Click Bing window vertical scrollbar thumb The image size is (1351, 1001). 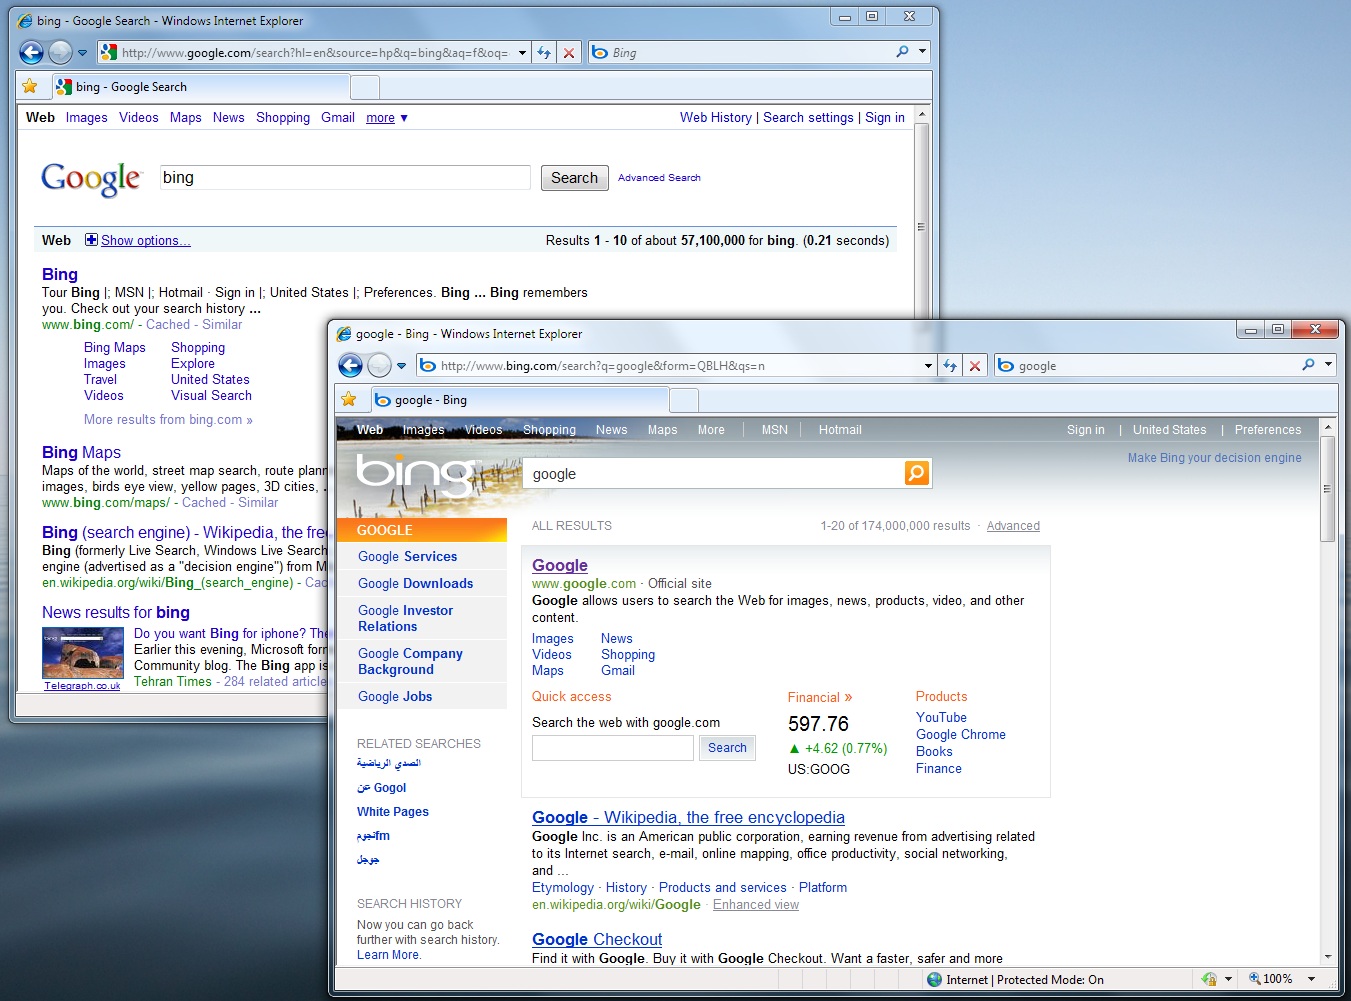(1328, 489)
